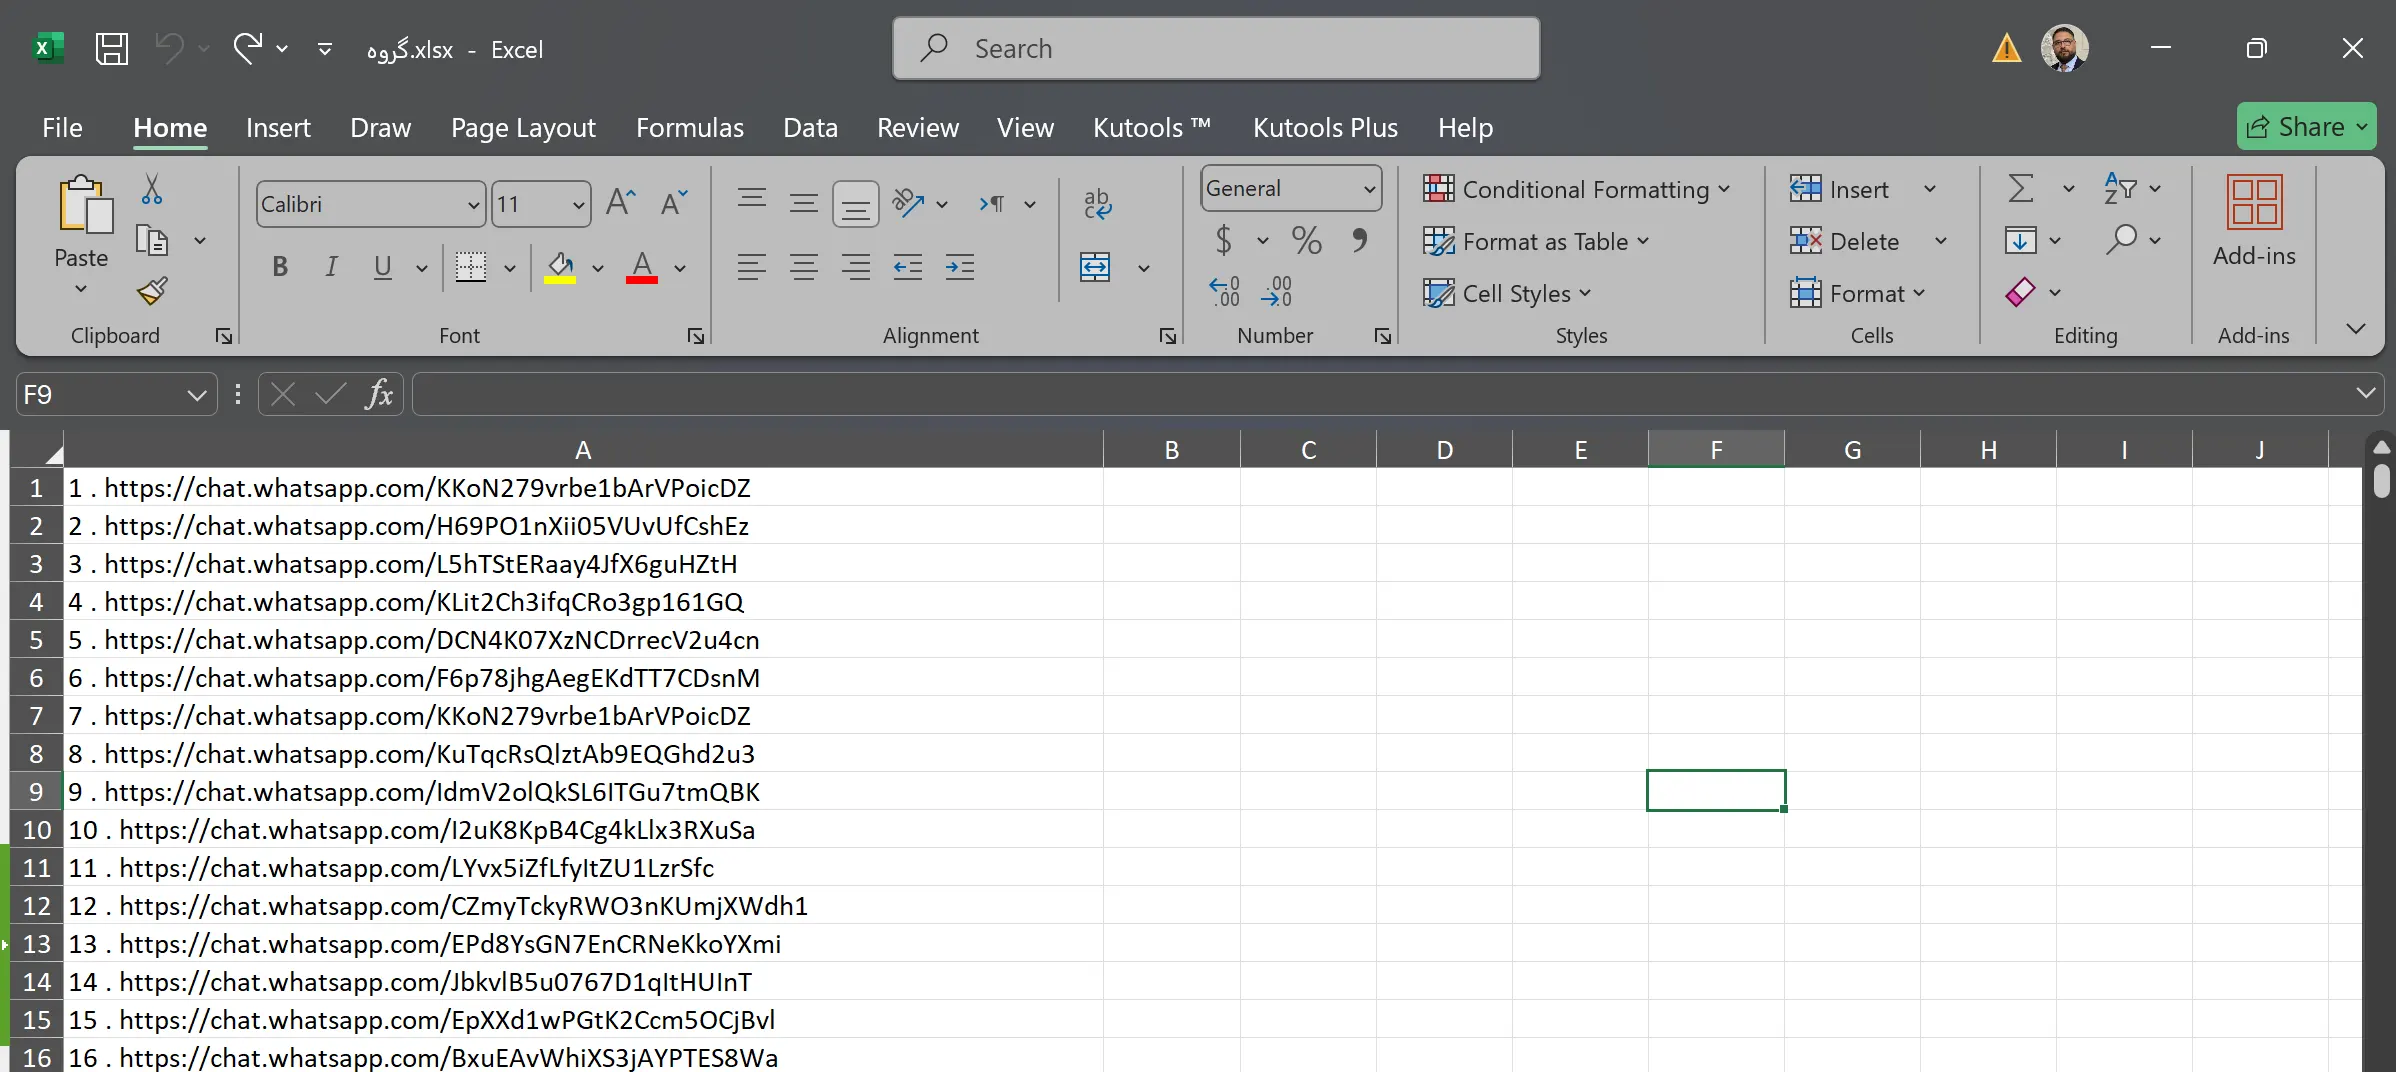Increase font size with larger A

click(621, 203)
